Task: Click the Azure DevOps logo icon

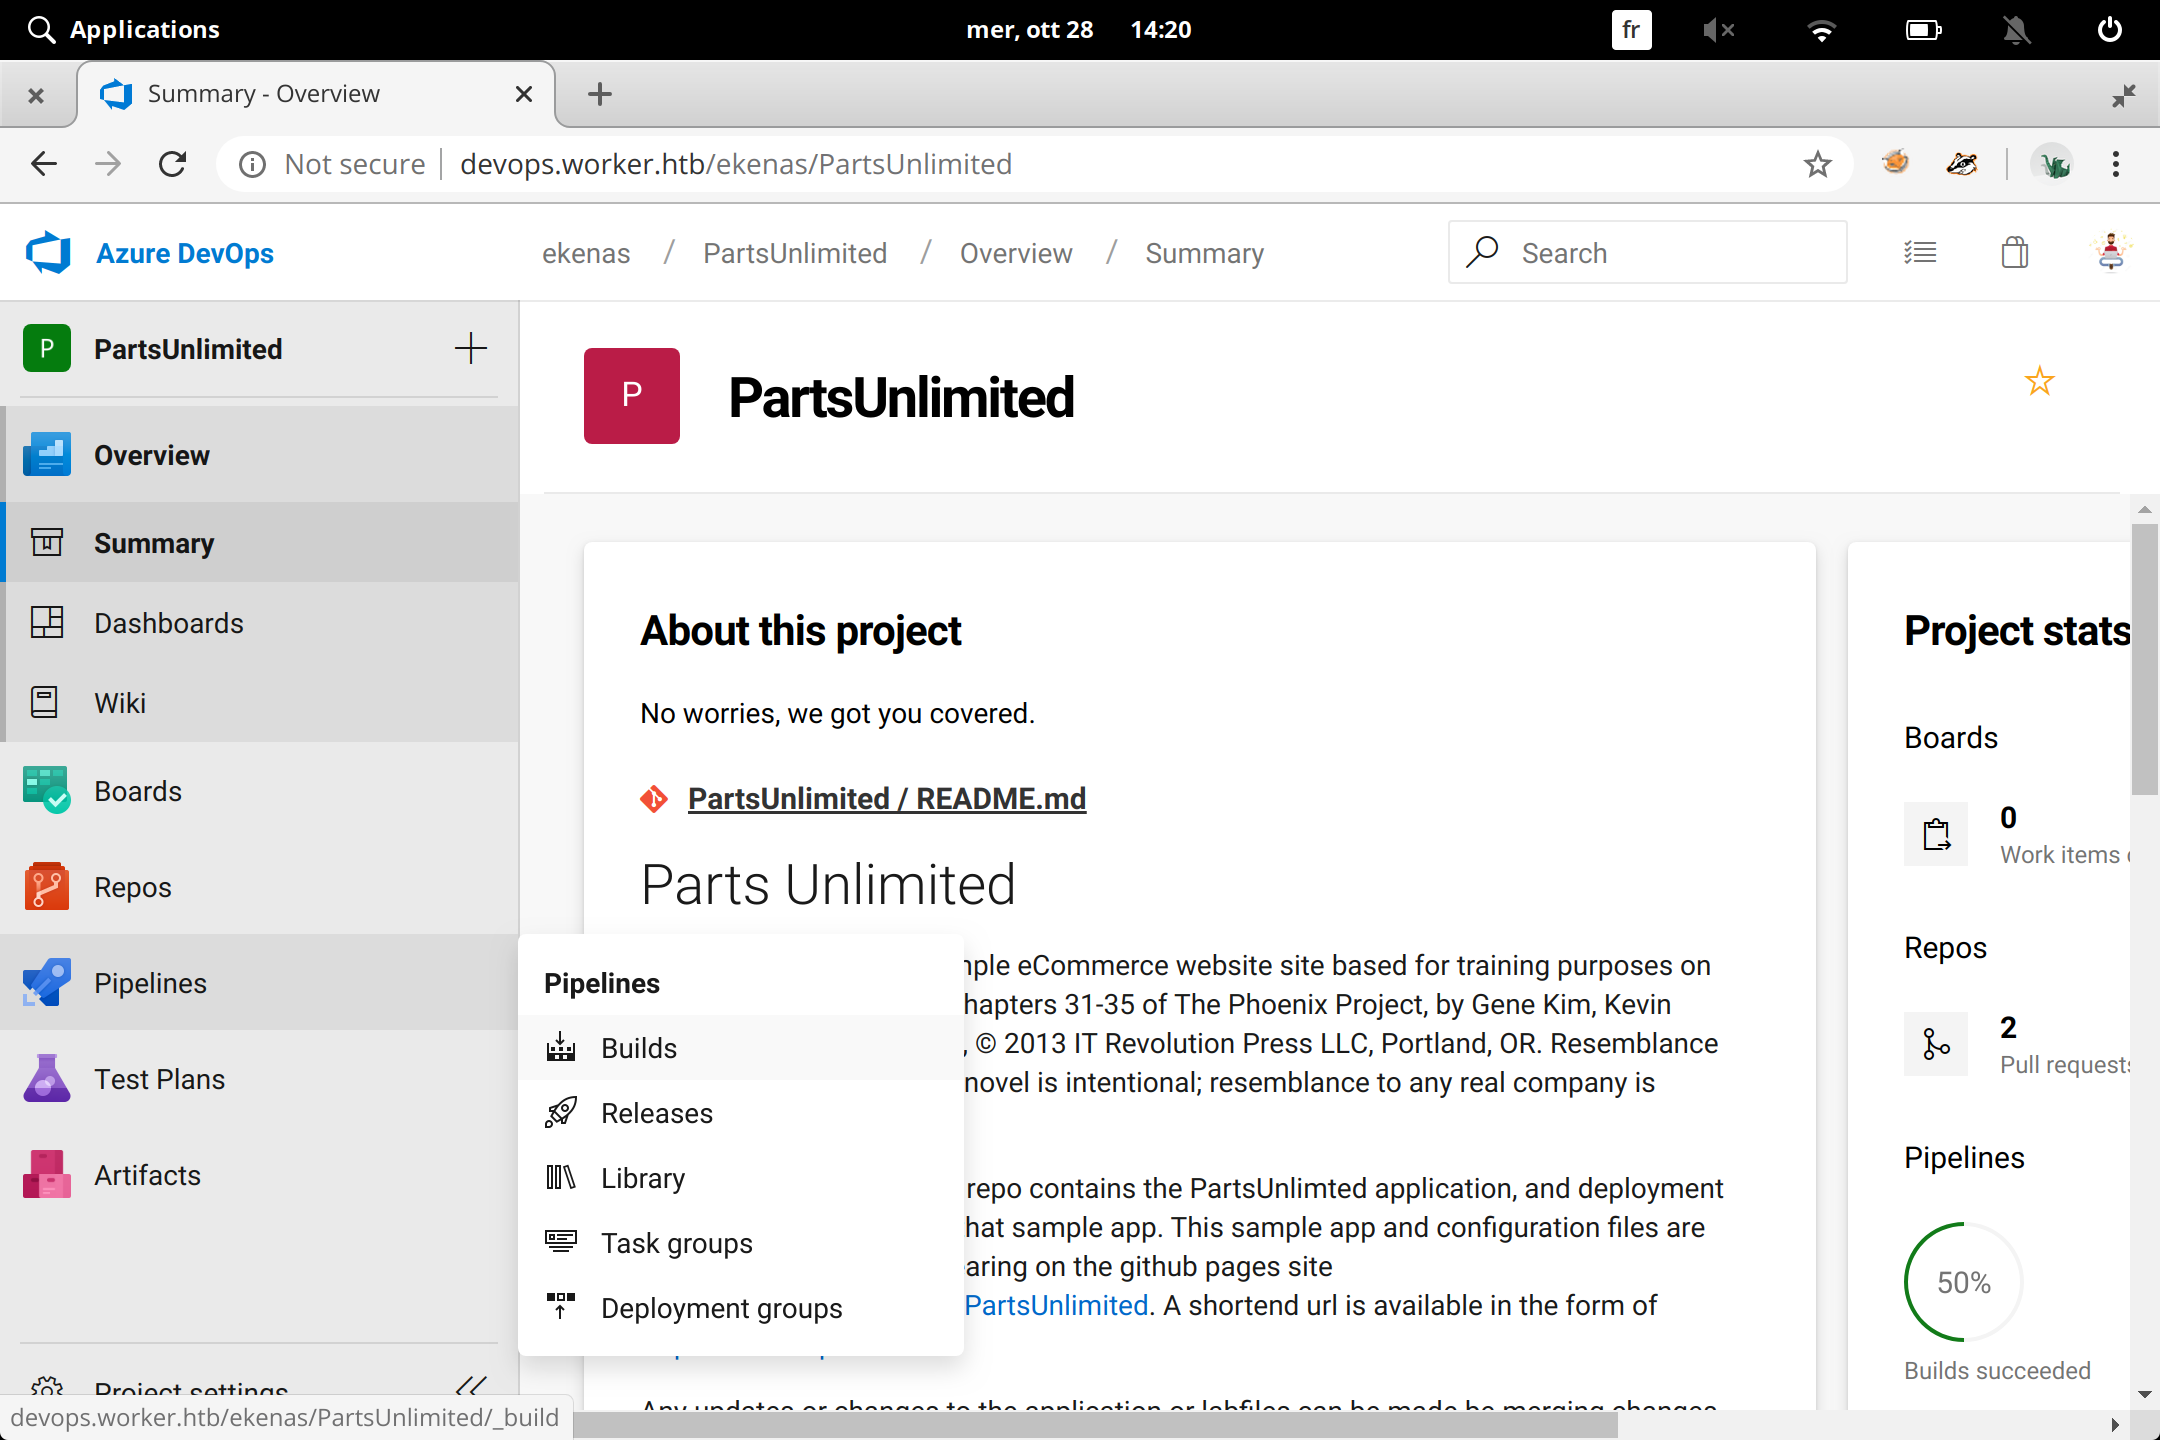Action: point(48,253)
